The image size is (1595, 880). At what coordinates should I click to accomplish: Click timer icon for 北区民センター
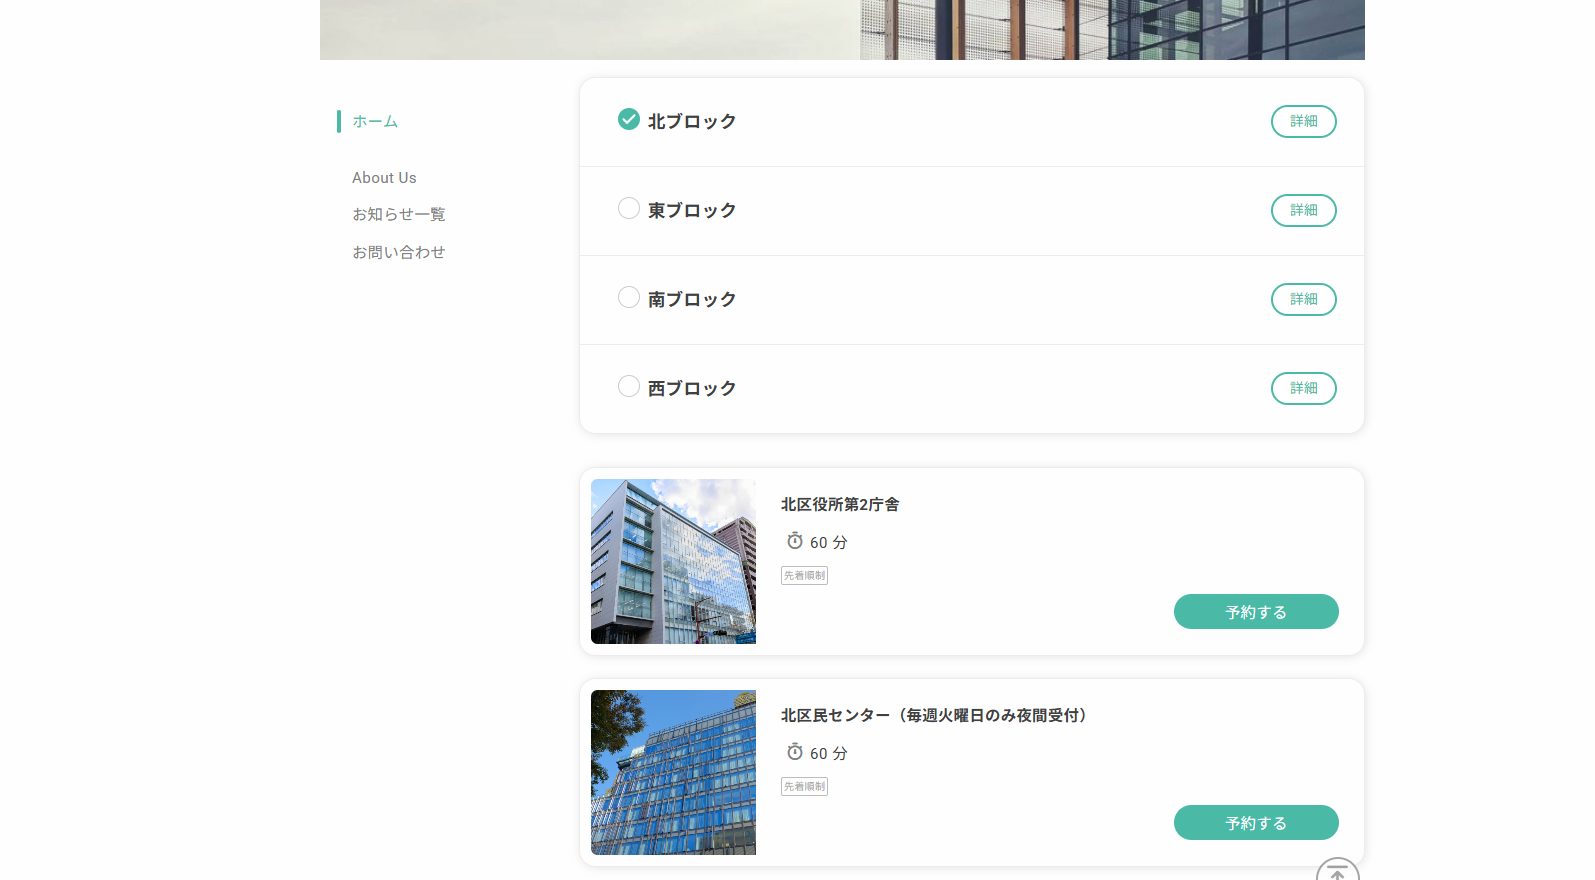(x=795, y=752)
